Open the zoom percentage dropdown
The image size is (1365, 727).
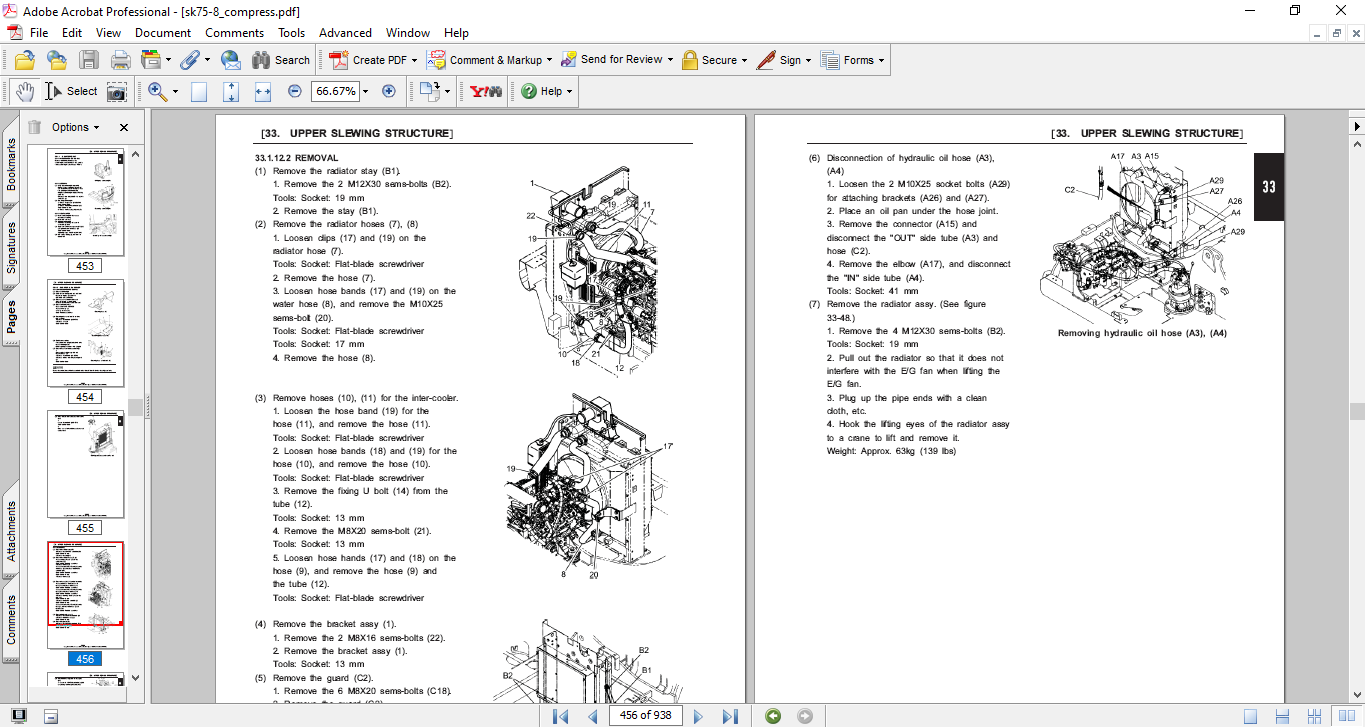coord(366,91)
